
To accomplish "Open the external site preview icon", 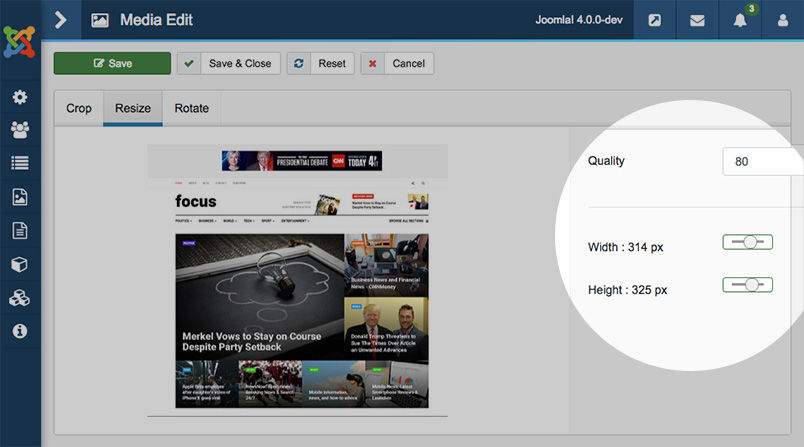I will [654, 20].
